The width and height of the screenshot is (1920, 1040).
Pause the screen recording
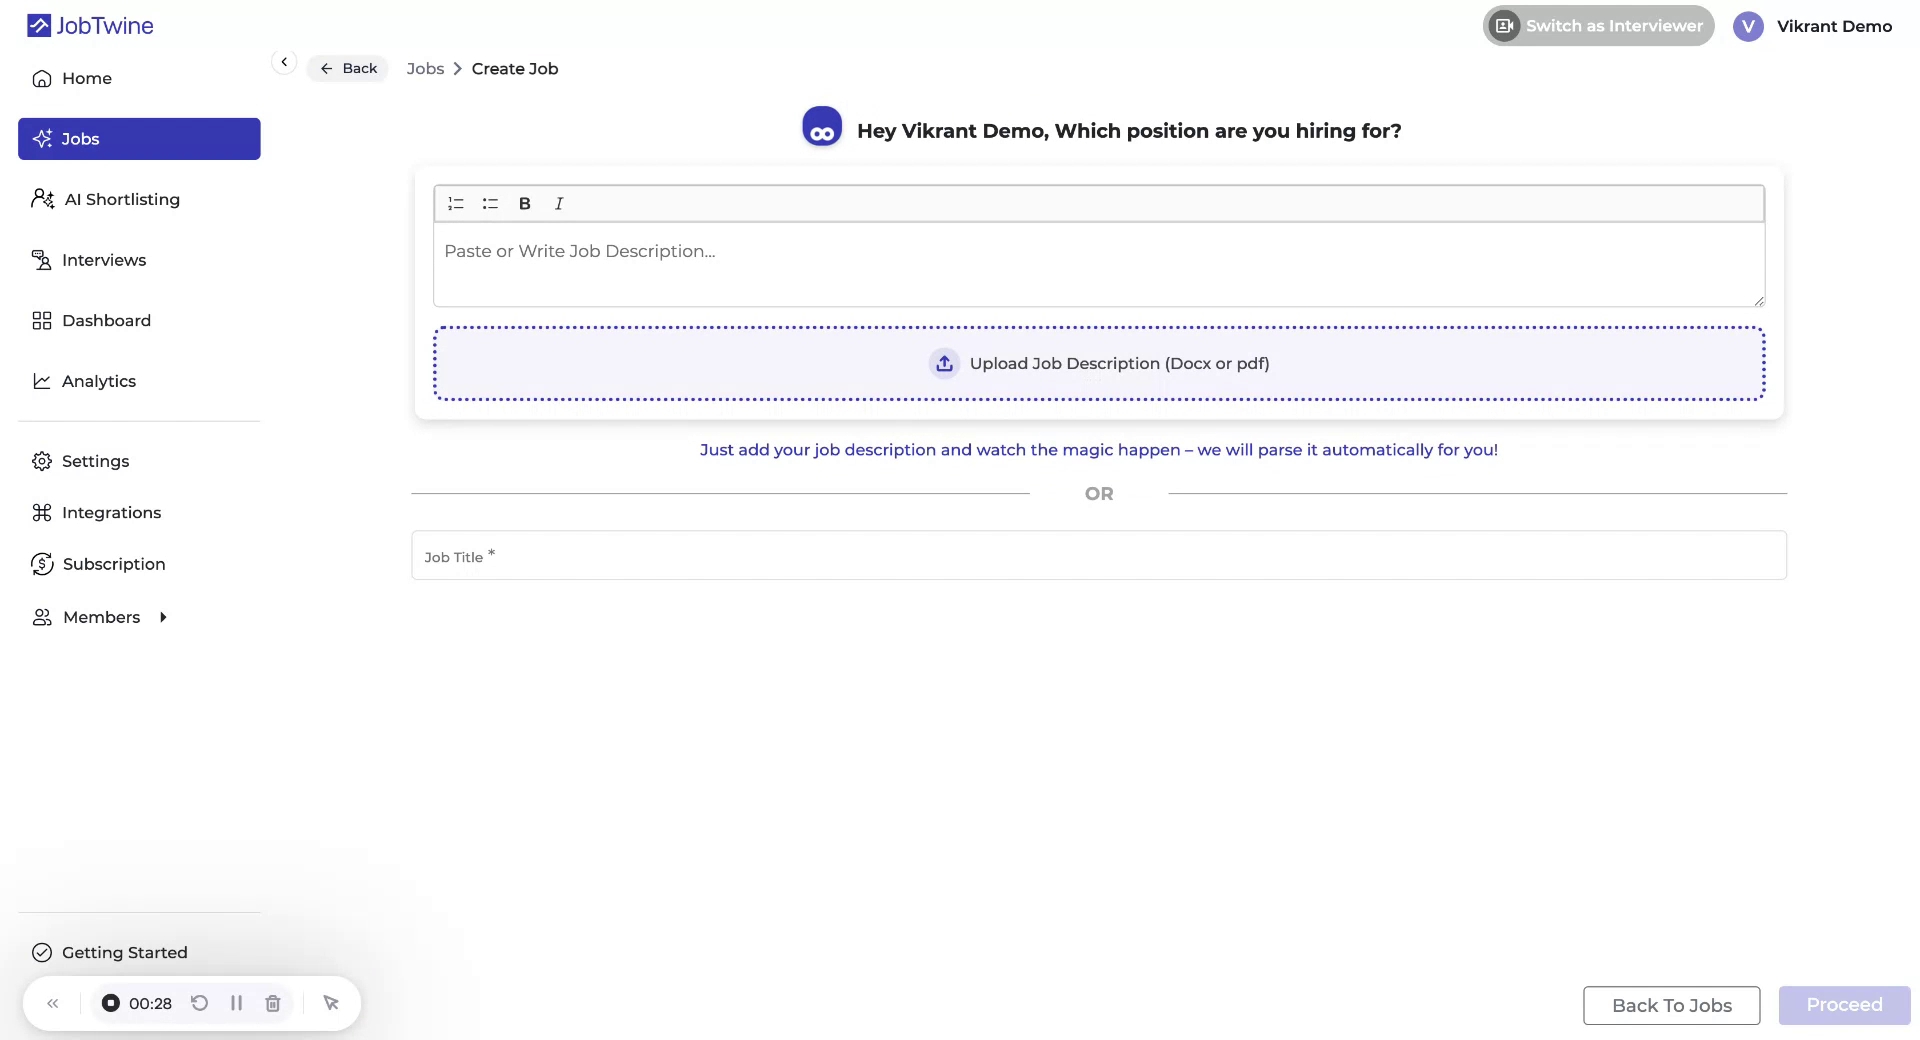(236, 1003)
